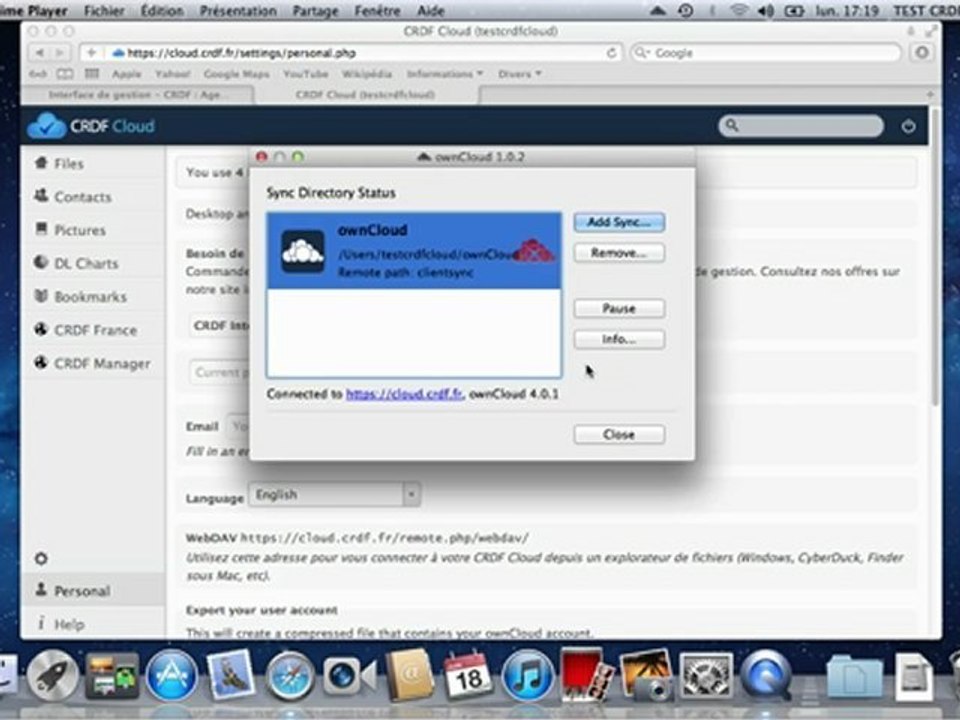Image resolution: width=960 pixels, height=720 pixels.
Task: Open the Language dropdown set to English
Action: (334, 495)
